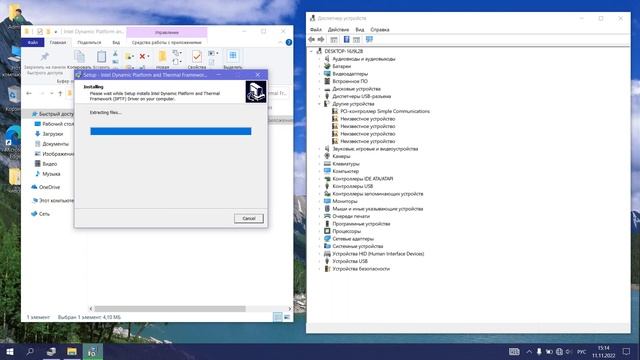This screenshot has width=640, height=360.
Task: Open the Windows Start menu
Action: (10, 351)
